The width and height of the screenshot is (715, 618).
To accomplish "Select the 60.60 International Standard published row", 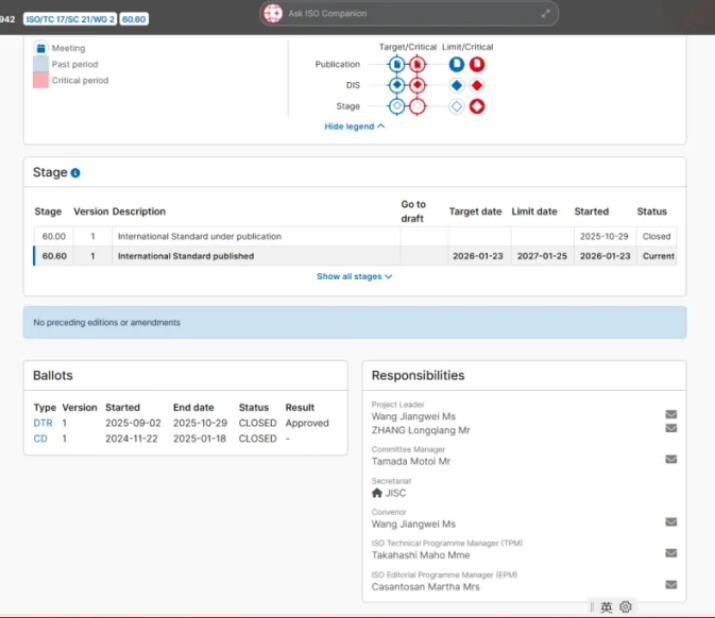I will [x=185, y=256].
